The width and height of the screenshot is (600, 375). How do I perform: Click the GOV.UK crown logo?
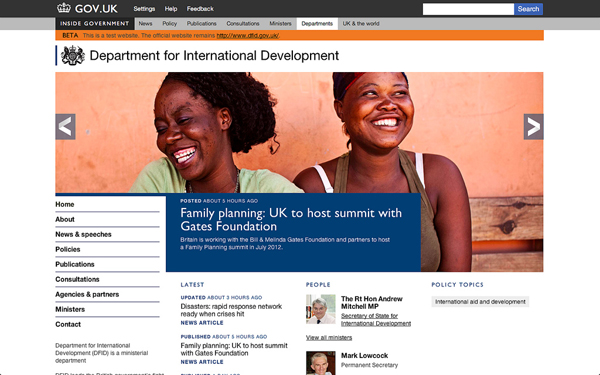click(64, 8)
